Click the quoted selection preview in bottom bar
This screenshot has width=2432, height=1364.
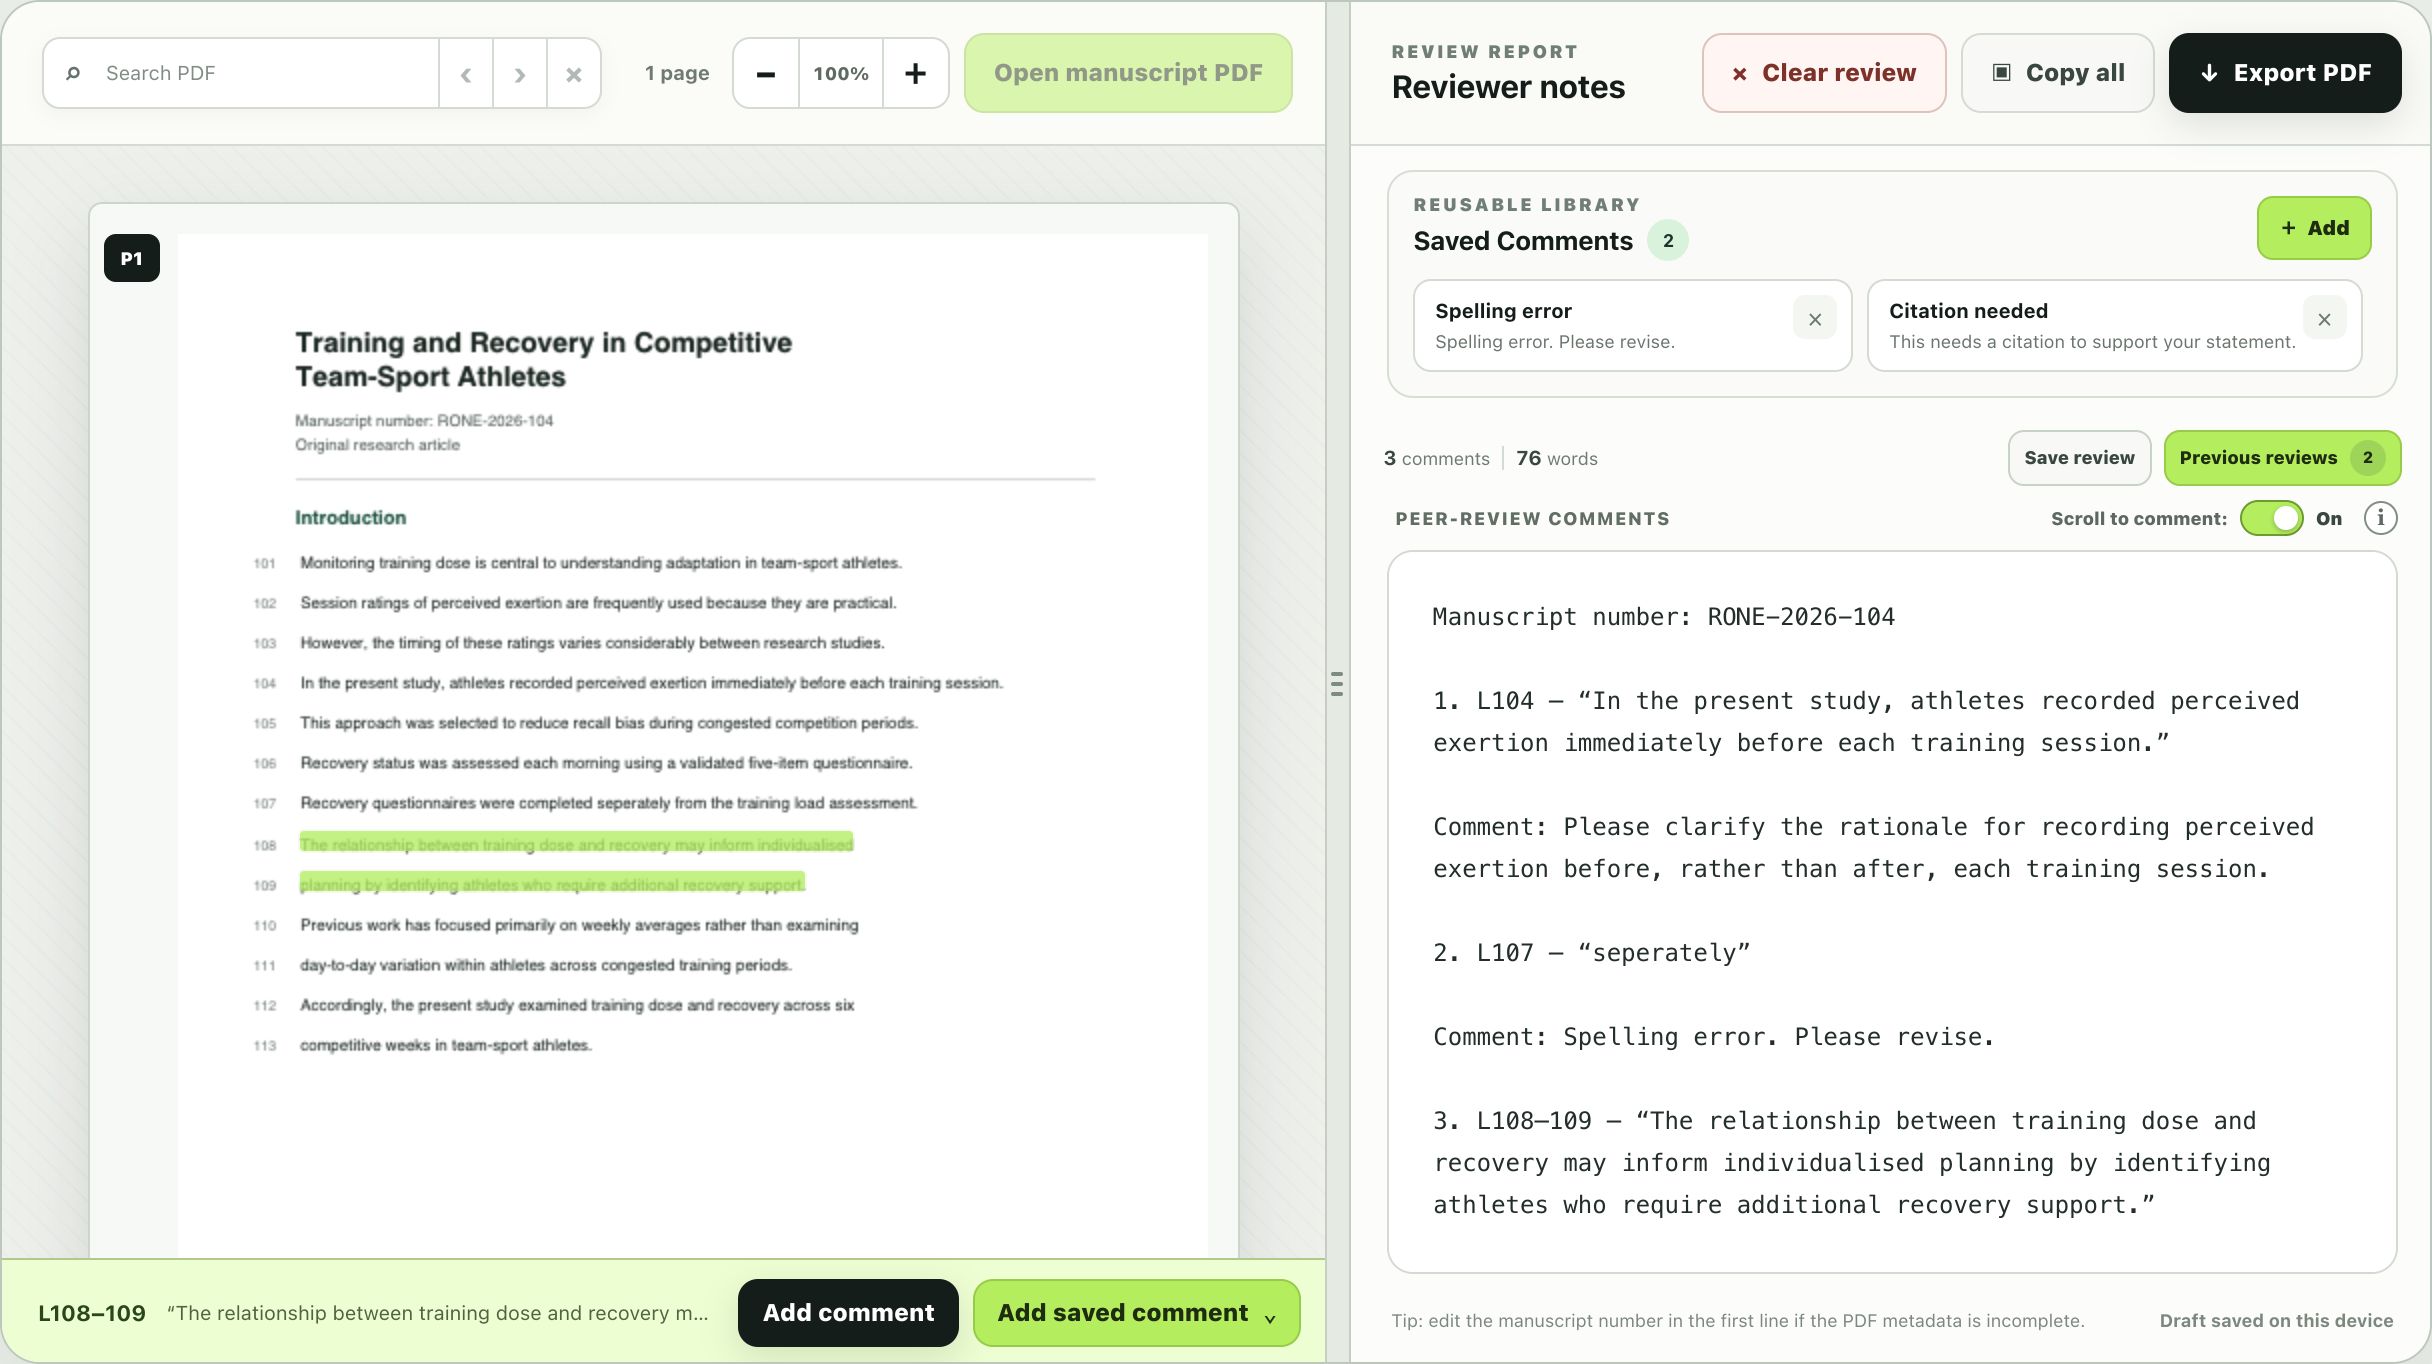pos(438,1313)
